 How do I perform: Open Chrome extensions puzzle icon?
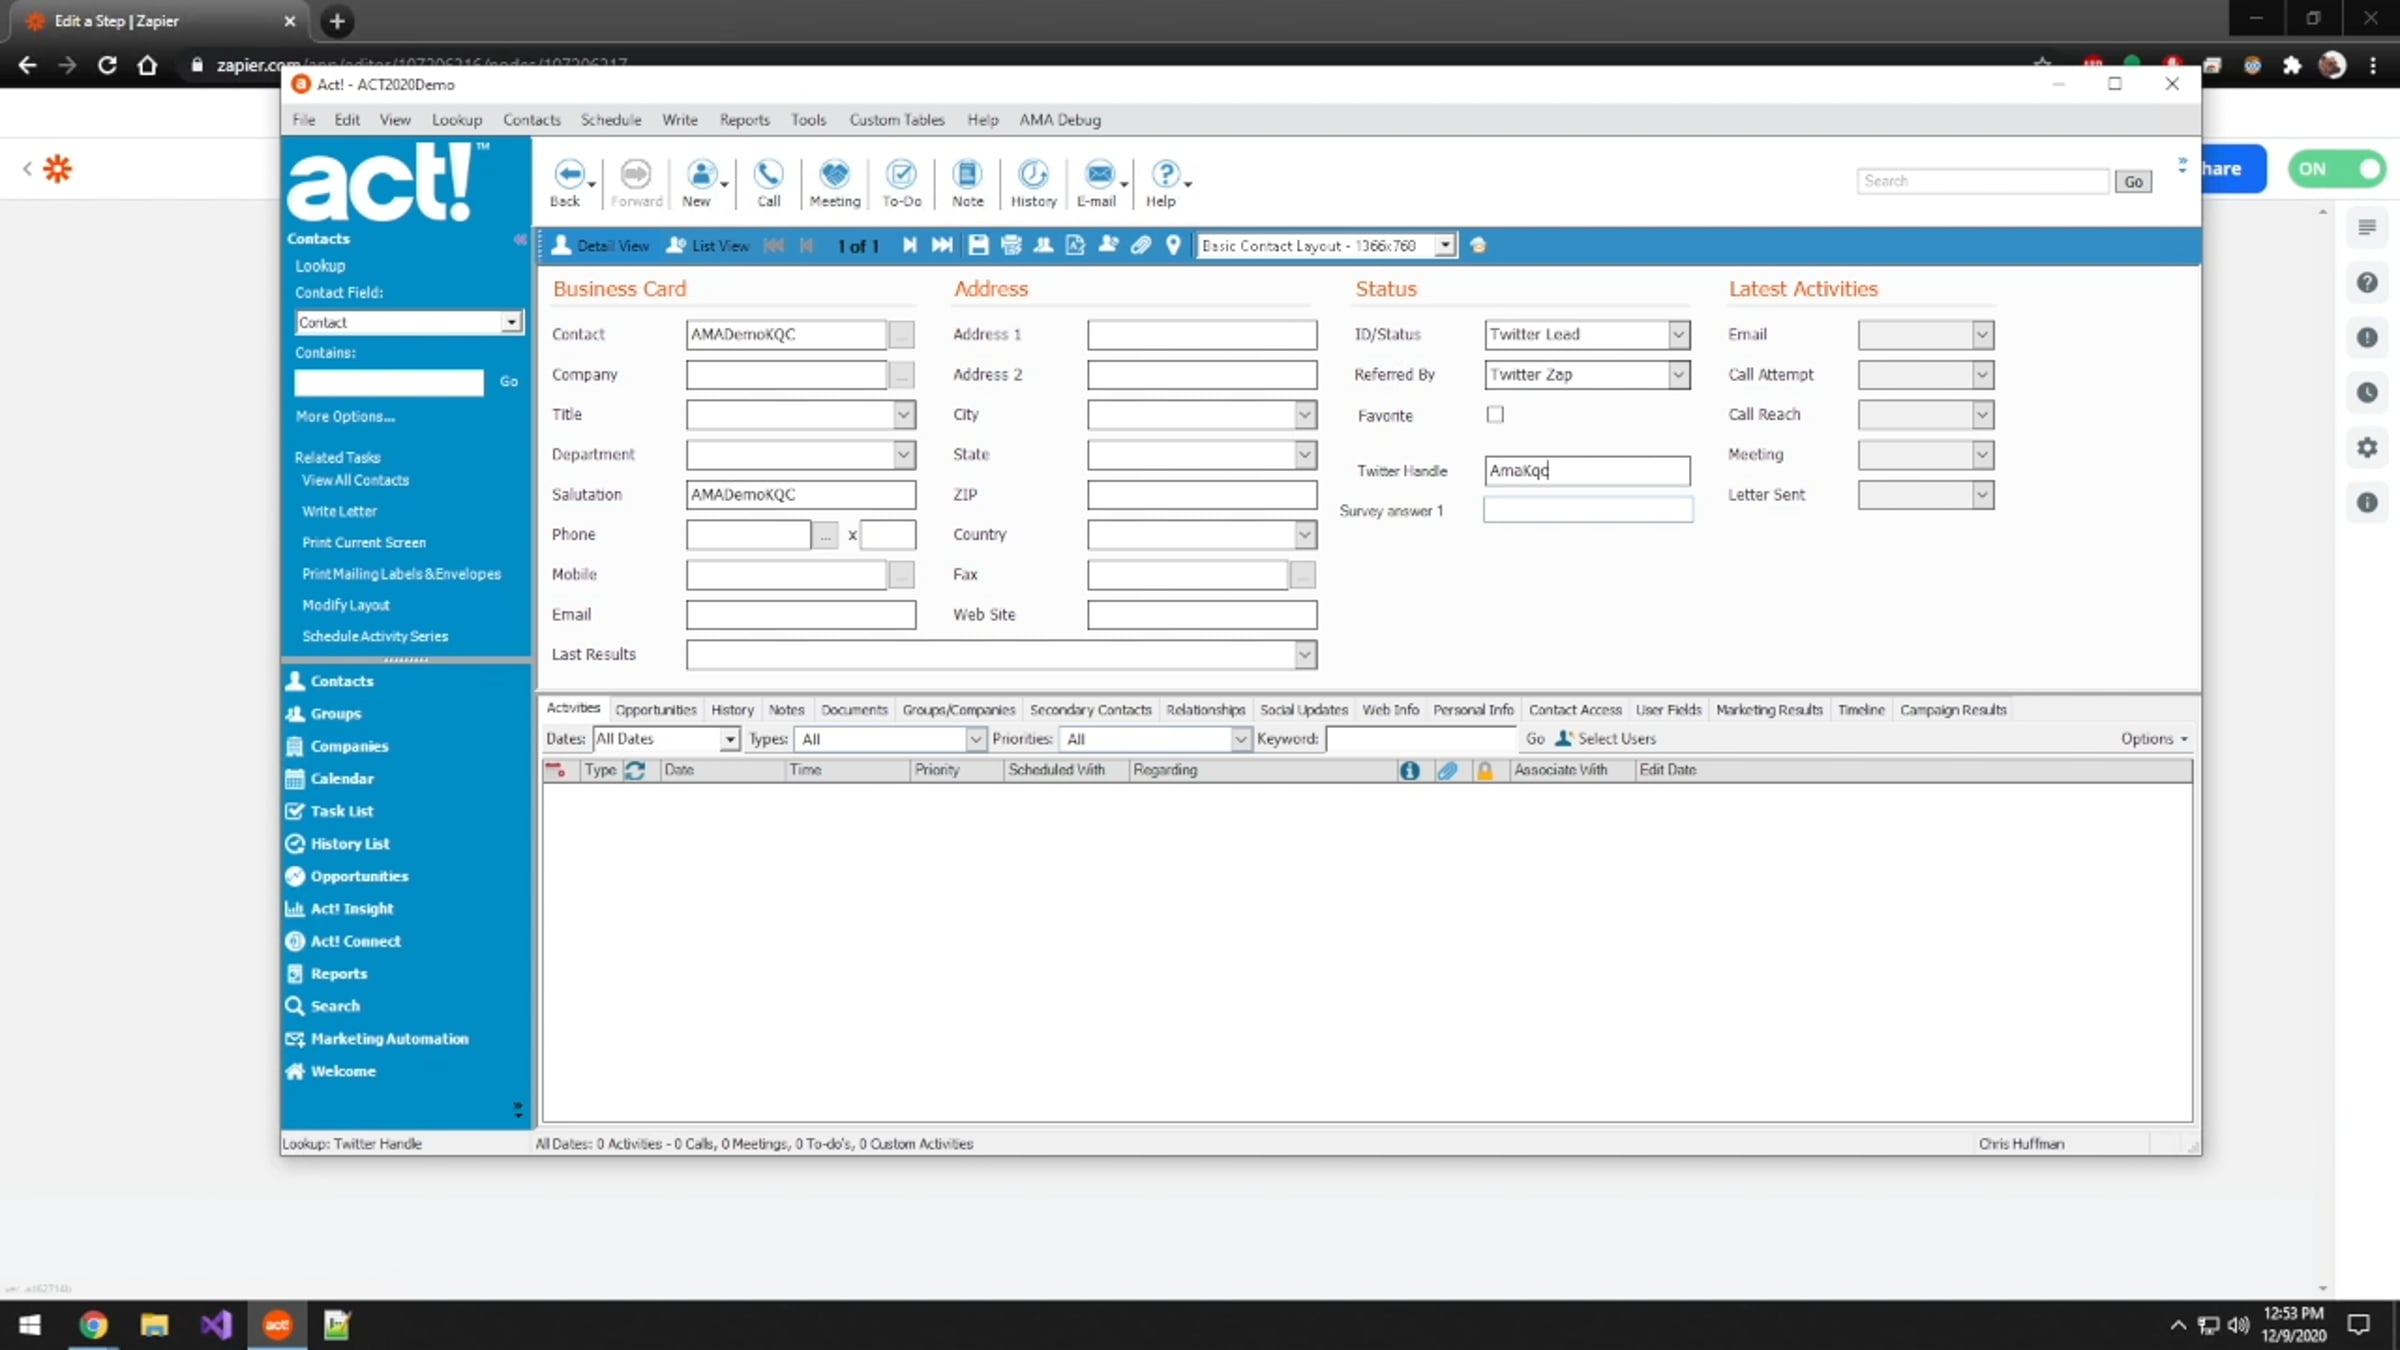(x=2292, y=65)
